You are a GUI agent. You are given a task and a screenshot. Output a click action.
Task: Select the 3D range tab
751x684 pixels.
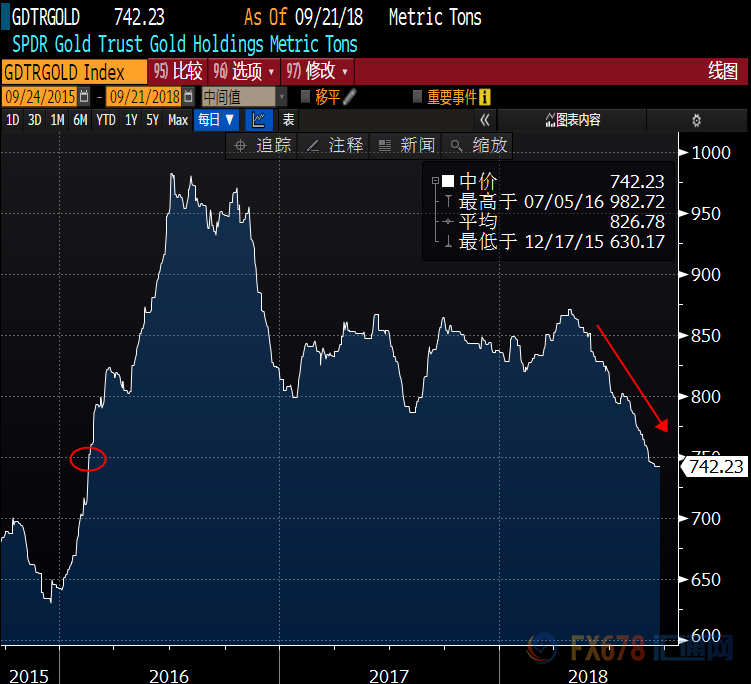tap(34, 120)
